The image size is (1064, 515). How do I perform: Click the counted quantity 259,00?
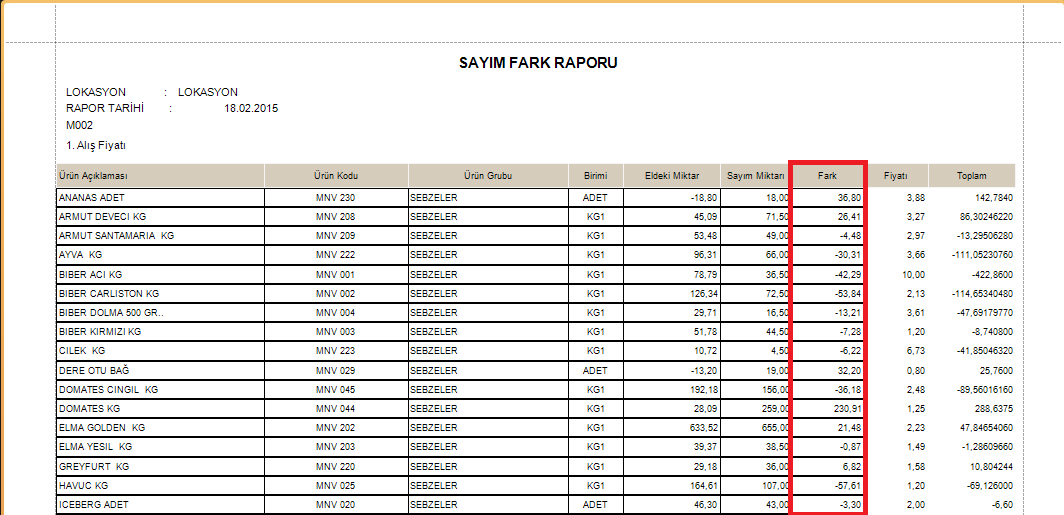pos(774,409)
